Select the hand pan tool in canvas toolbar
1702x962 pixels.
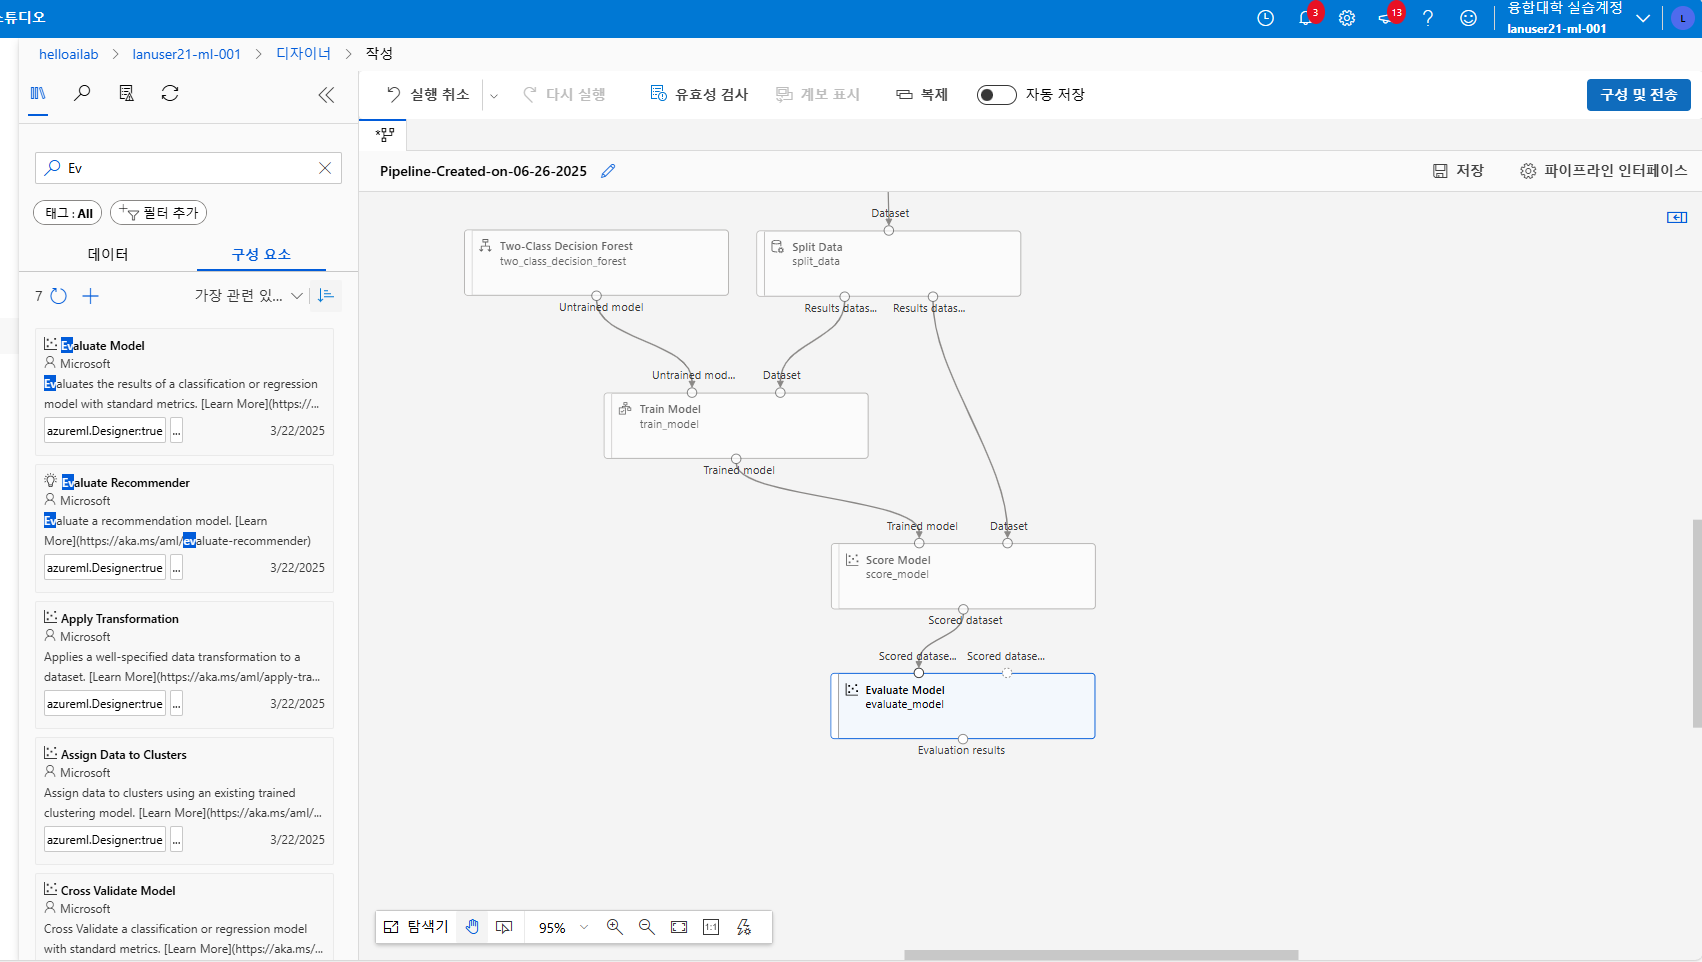tap(472, 927)
